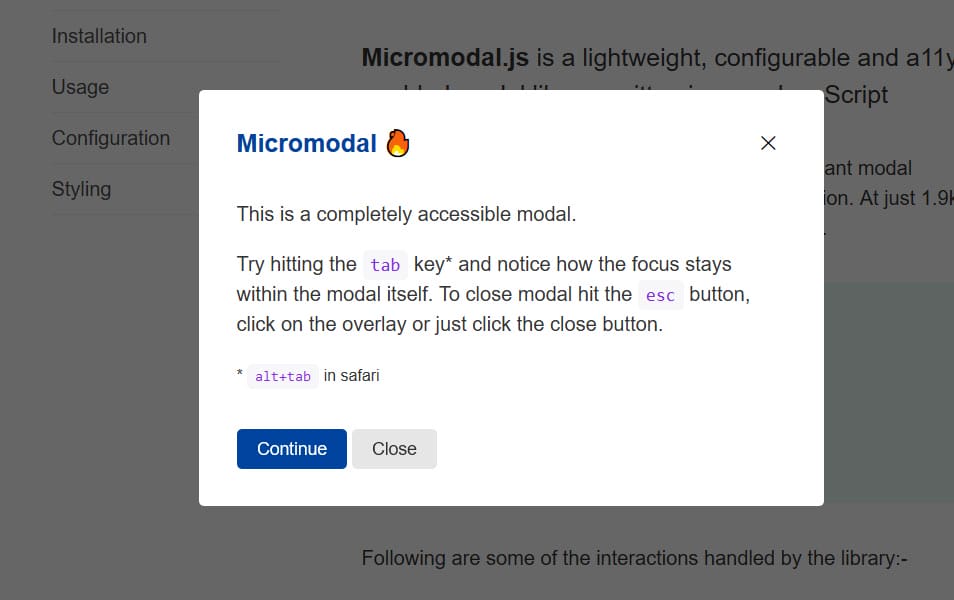Viewport: 954px width, 600px height.
Task: Click the X icon to dismiss the modal
Action: point(768,143)
